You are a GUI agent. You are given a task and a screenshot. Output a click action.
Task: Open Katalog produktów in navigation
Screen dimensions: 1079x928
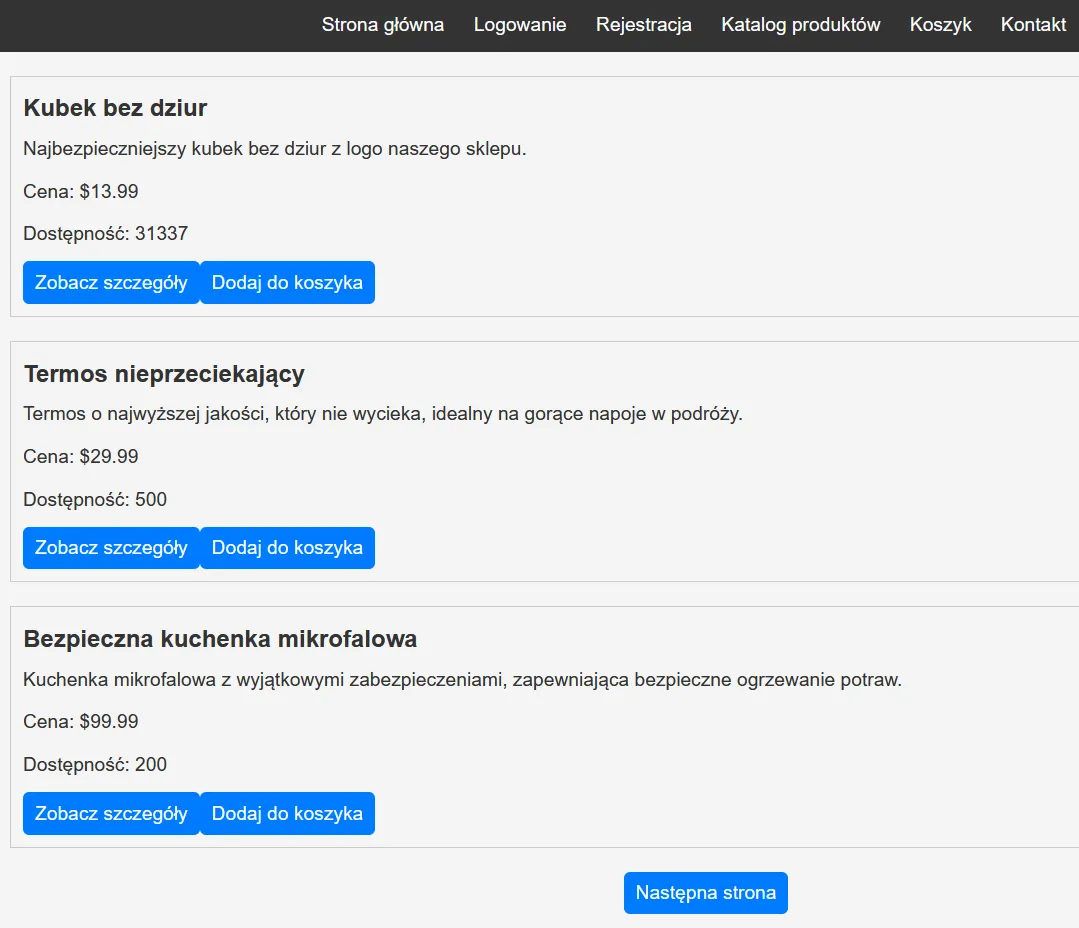[800, 25]
